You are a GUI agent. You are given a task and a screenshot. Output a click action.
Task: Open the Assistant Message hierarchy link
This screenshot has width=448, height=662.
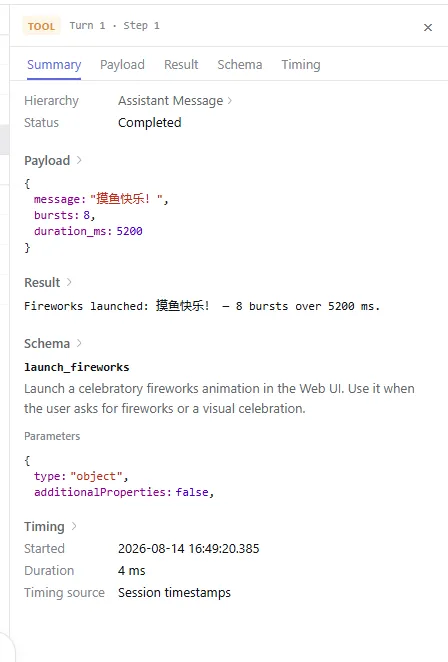pyautogui.click(x=171, y=100)
